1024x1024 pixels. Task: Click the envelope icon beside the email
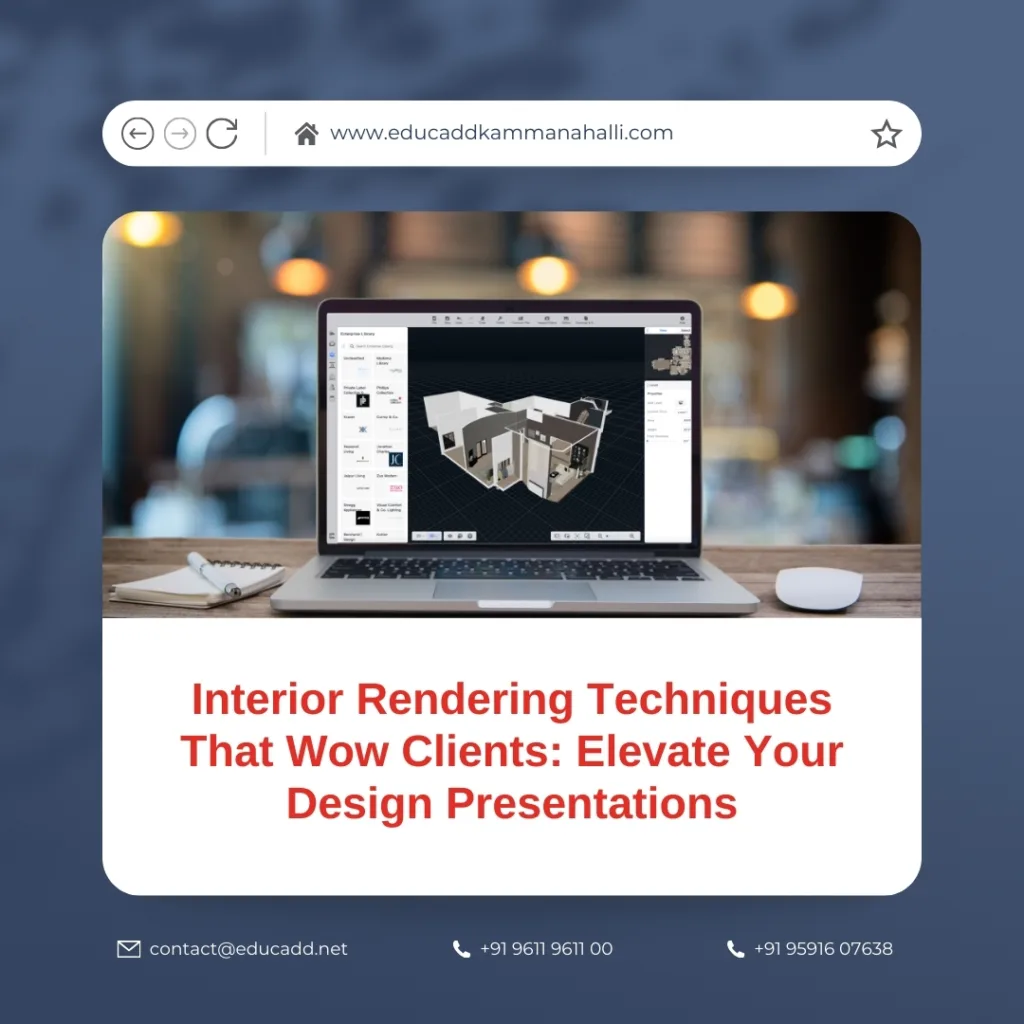pos(129,949)
